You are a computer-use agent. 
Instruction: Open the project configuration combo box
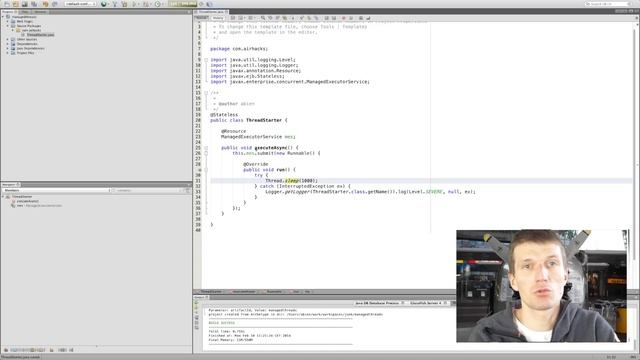pyautogui.click(x=80, y=4)
